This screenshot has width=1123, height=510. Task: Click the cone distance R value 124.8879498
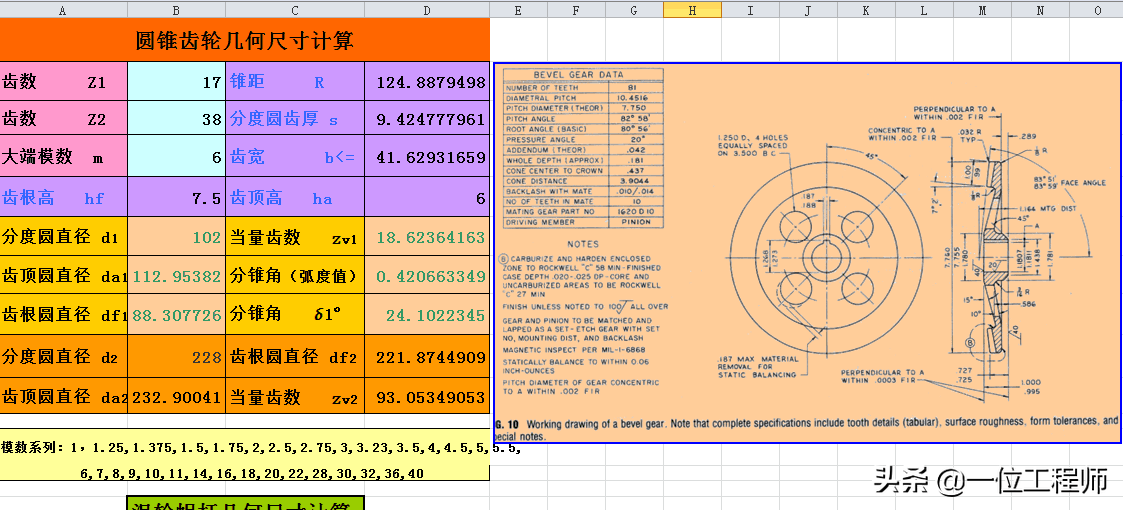(x=427, y=81)
